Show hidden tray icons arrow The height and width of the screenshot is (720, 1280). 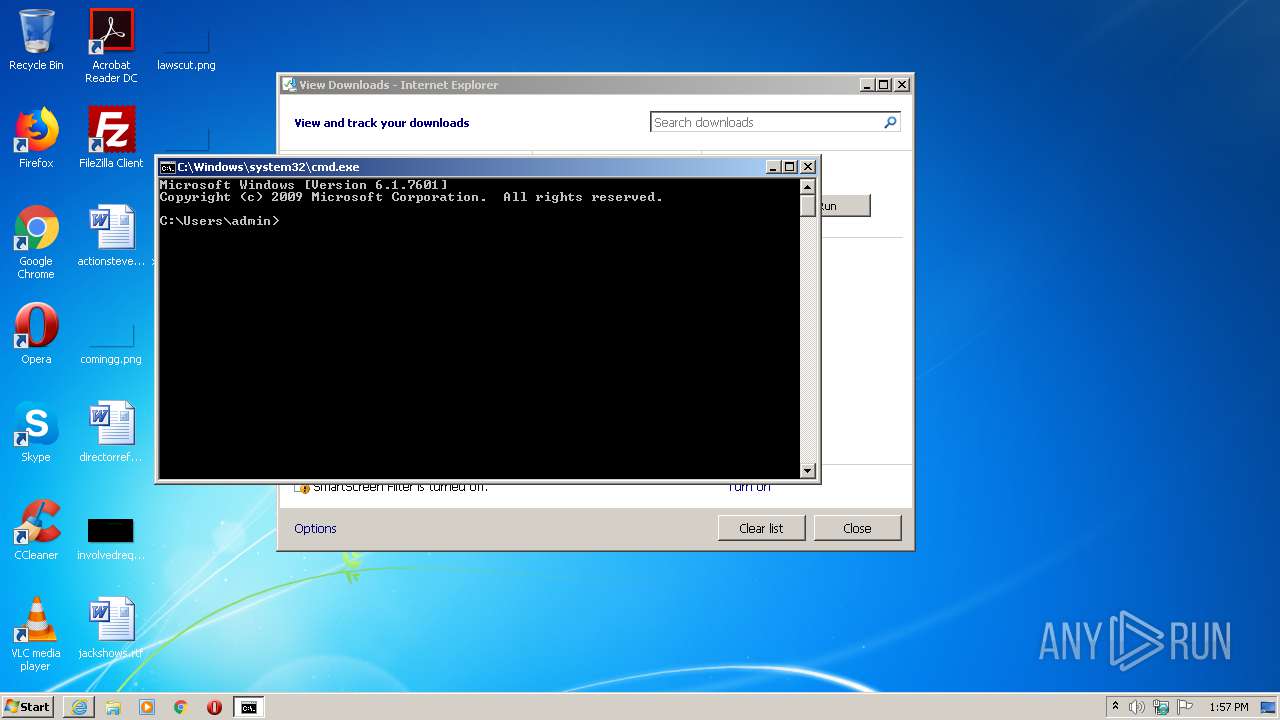click(x=1115, y=707)
